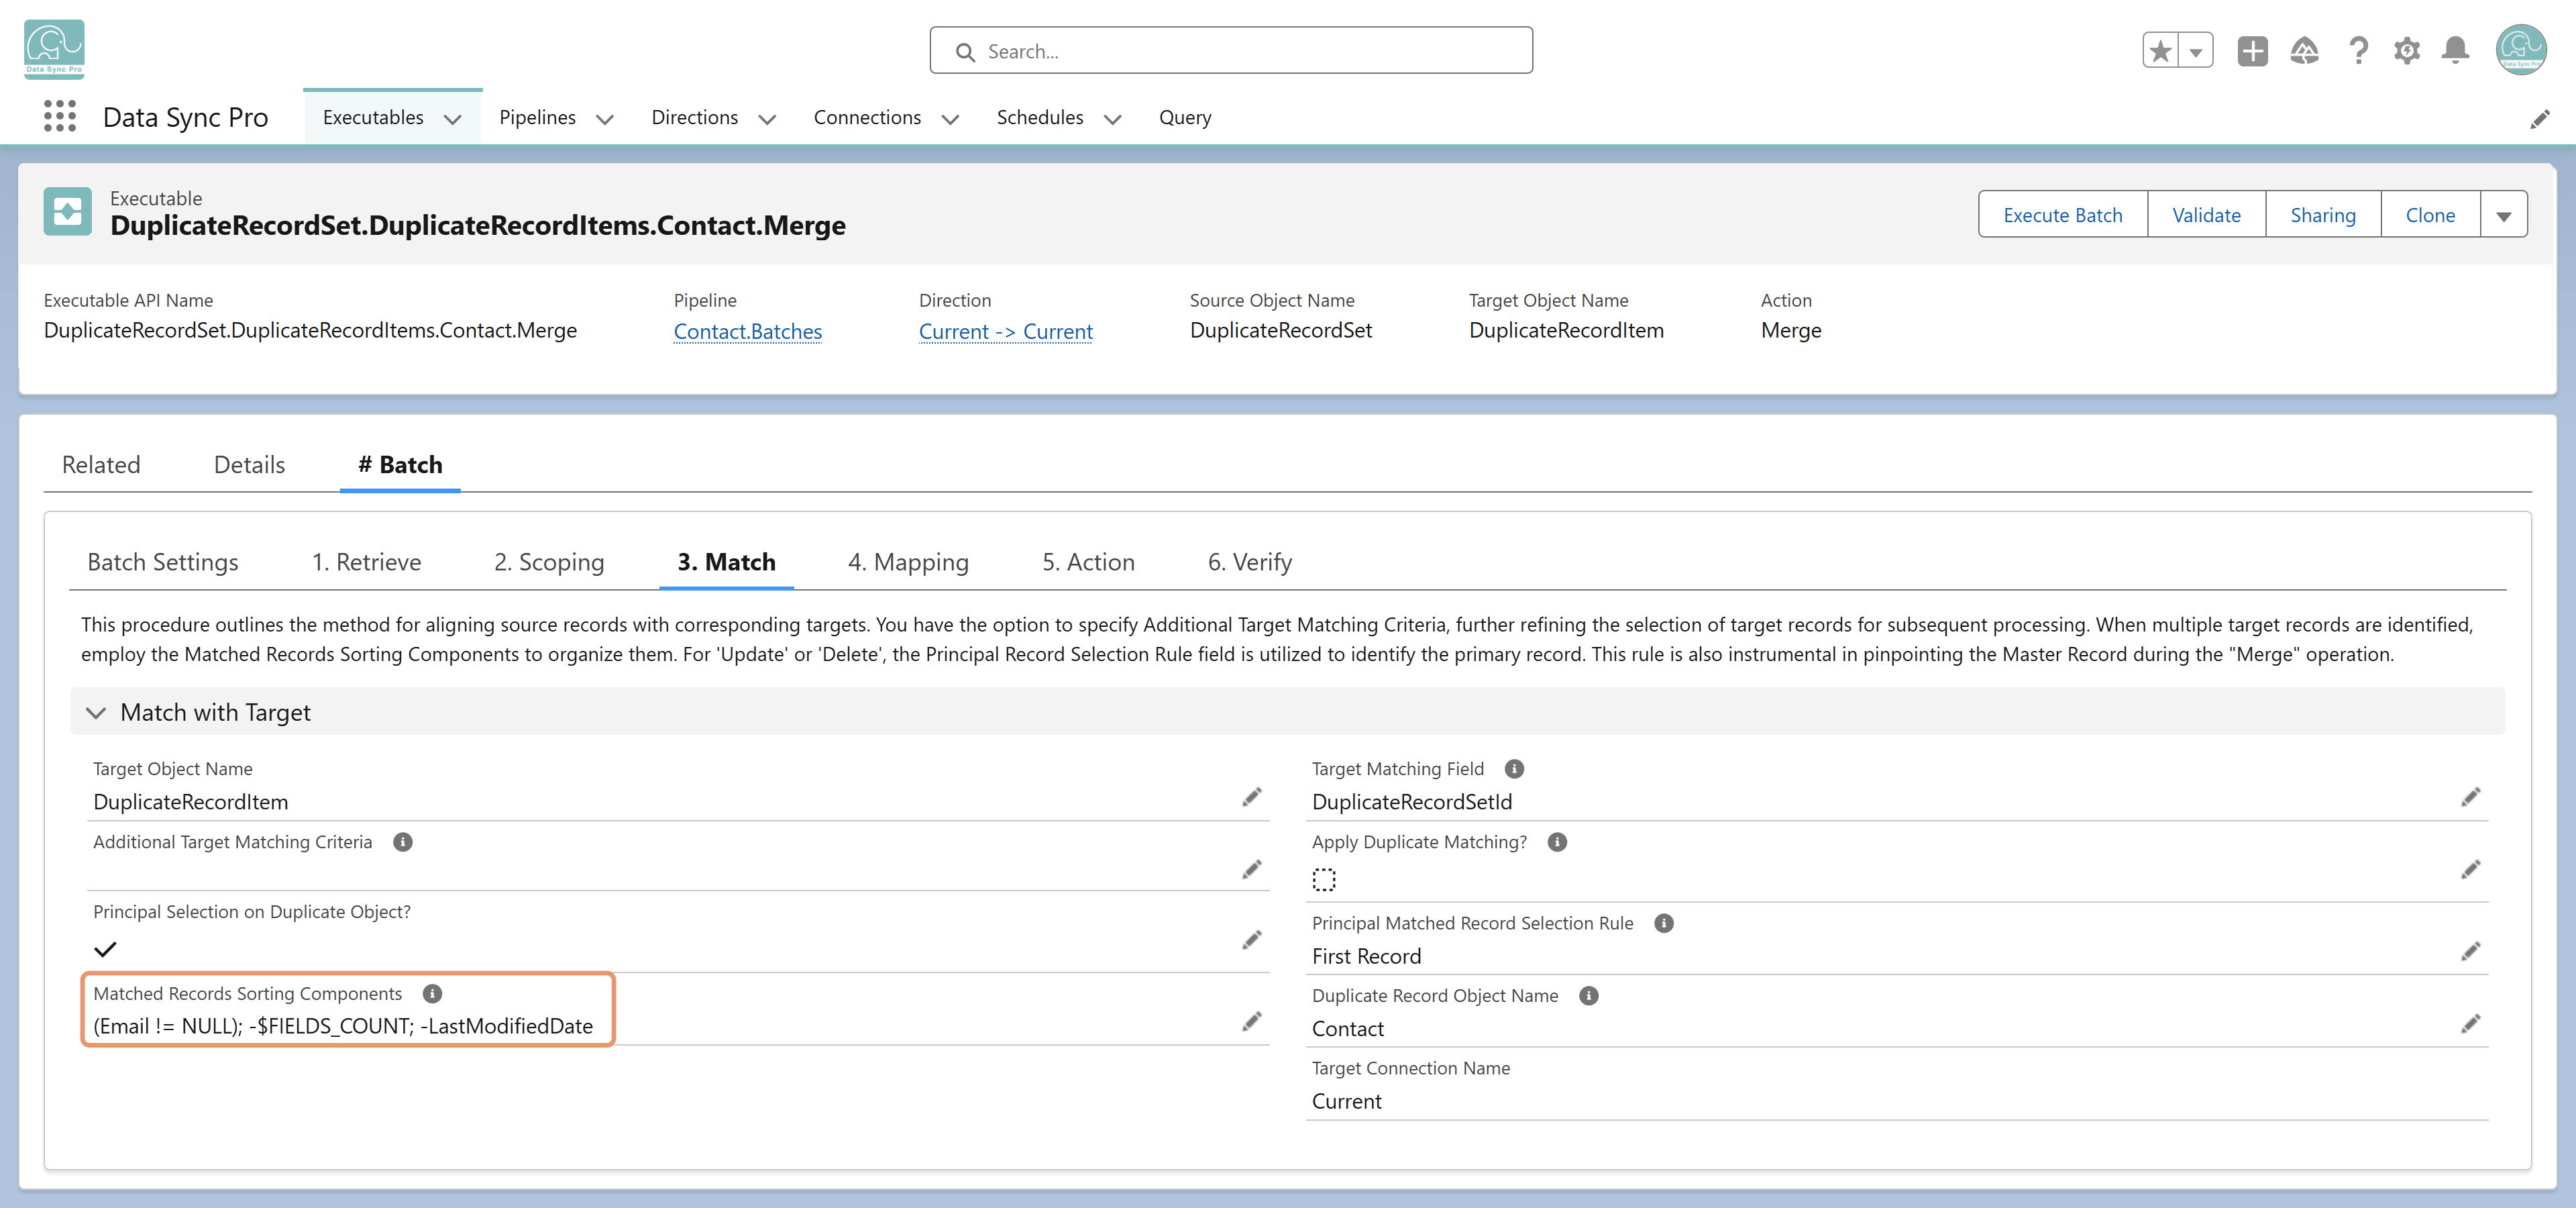
Task: Collapse the Match with Target section
Action: 96,713
